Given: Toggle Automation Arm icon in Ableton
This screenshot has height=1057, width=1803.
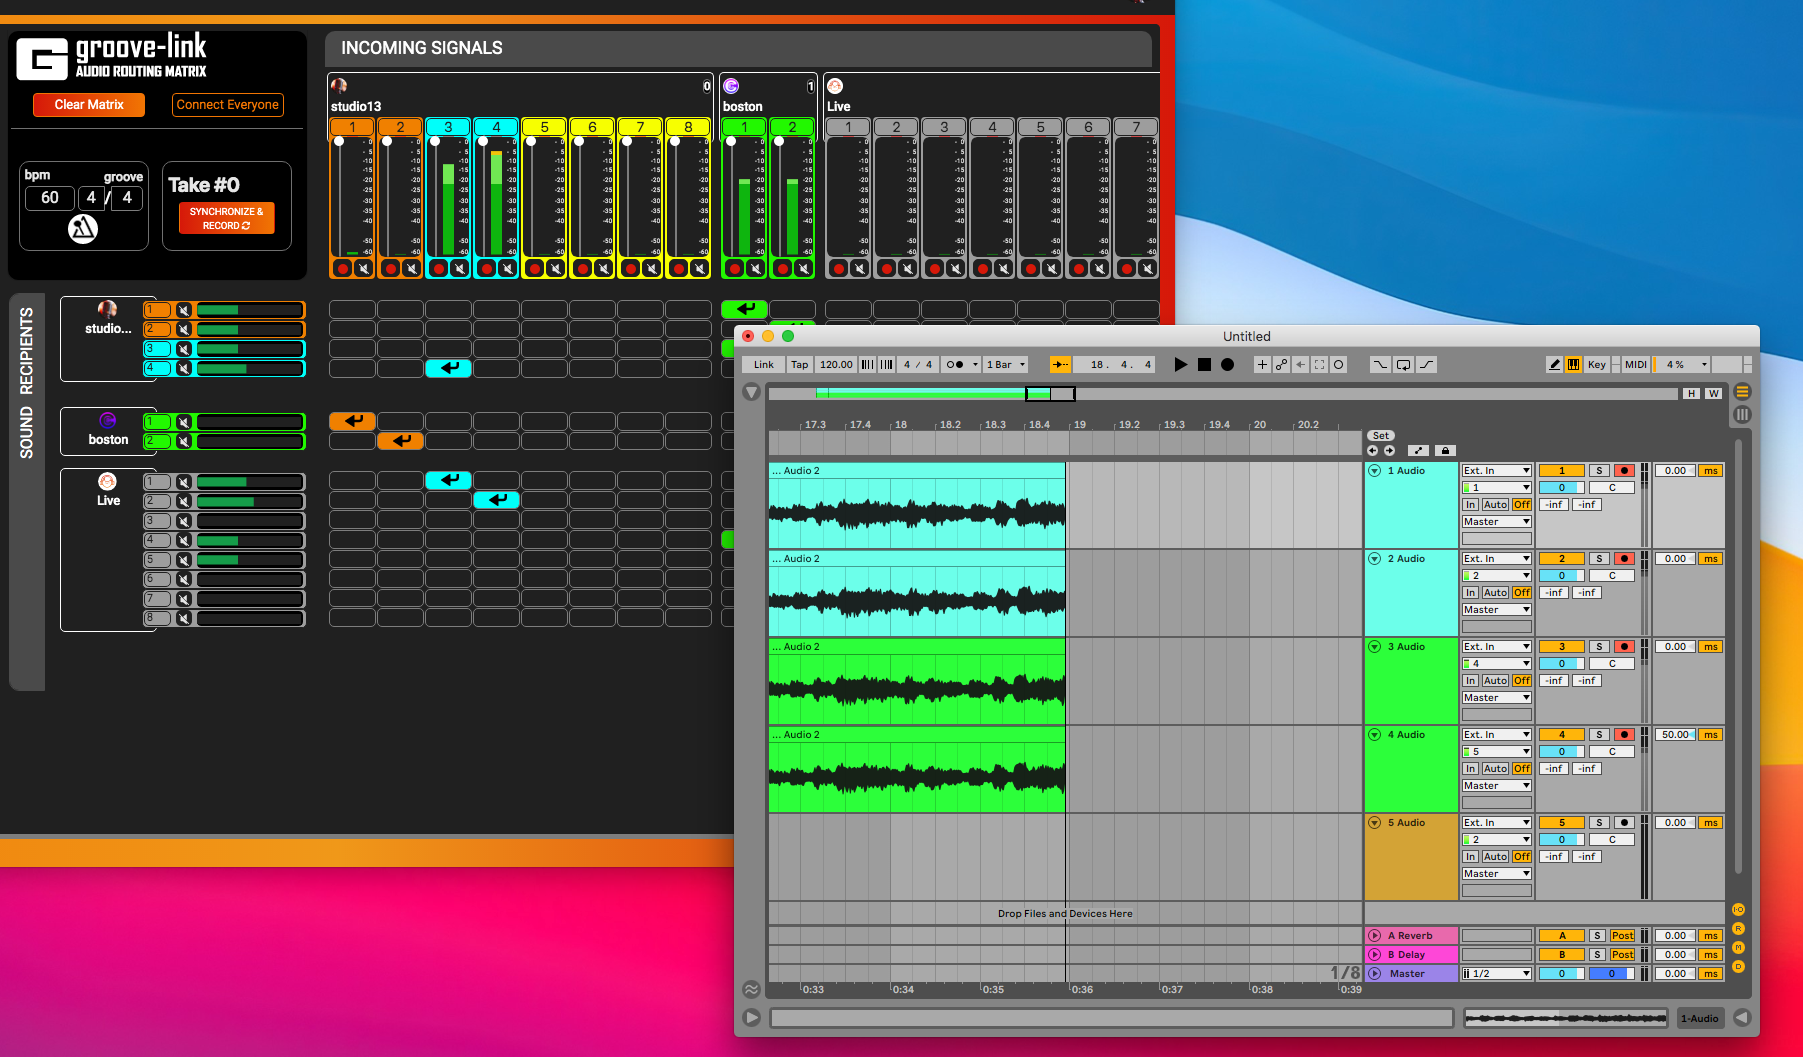Looking at the screenshot, I should 1281,365.
